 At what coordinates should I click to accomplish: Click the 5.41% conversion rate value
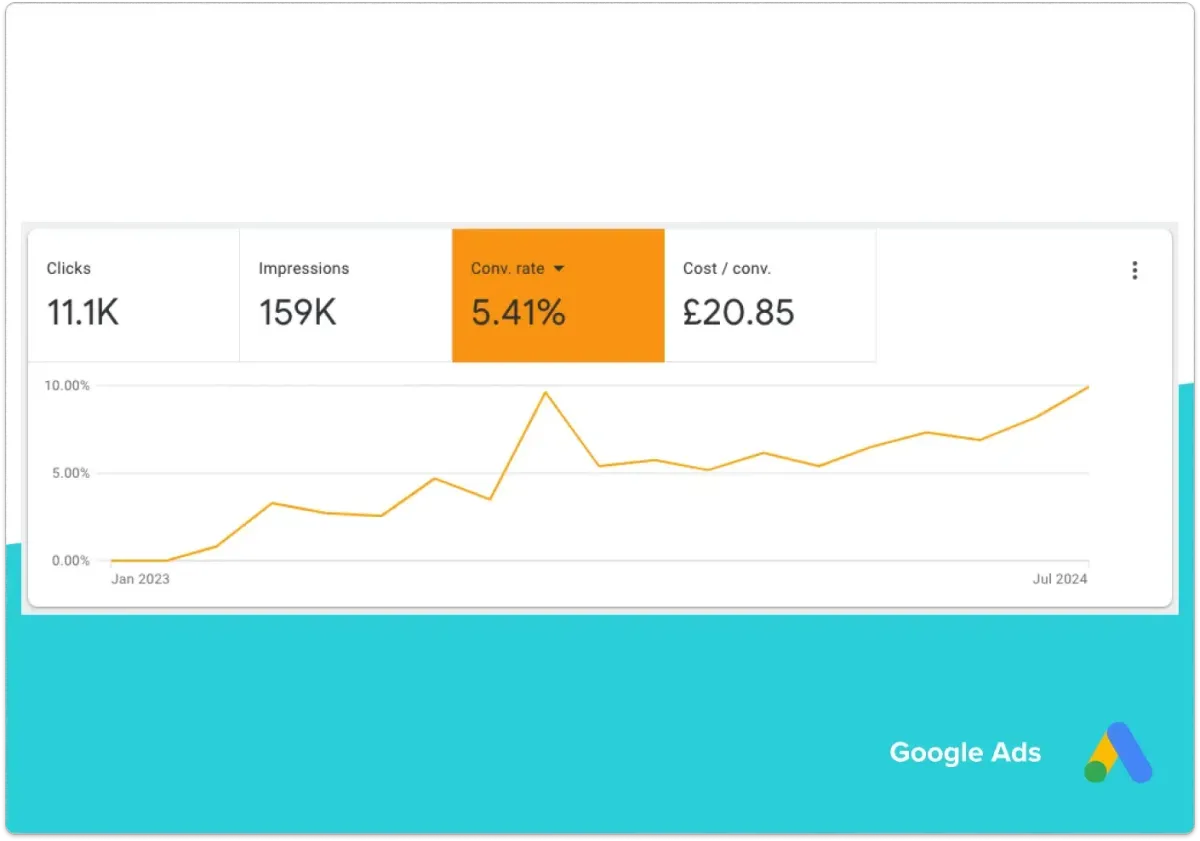518,313
